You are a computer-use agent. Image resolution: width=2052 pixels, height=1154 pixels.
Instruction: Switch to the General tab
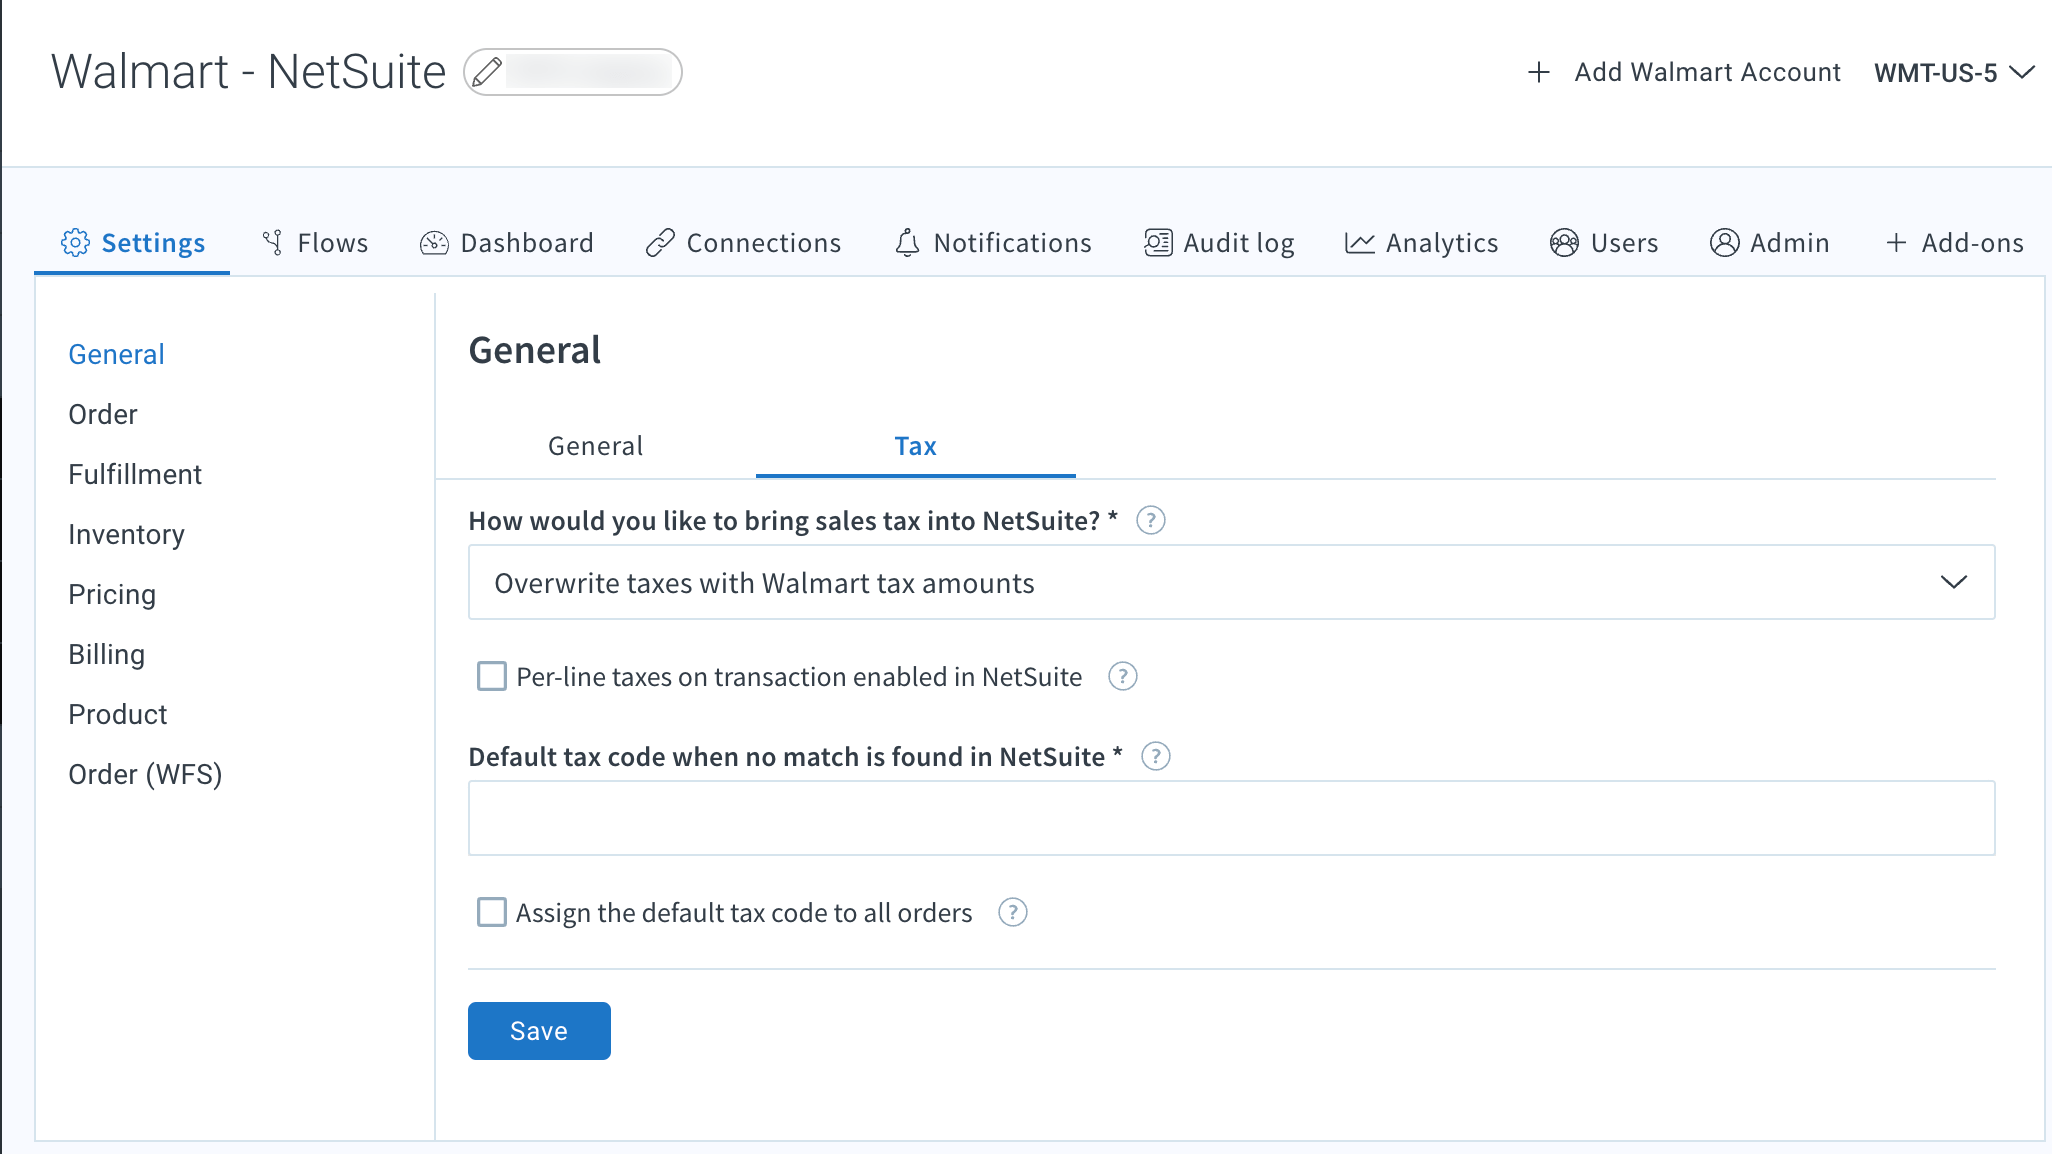[x=595, y=446]
